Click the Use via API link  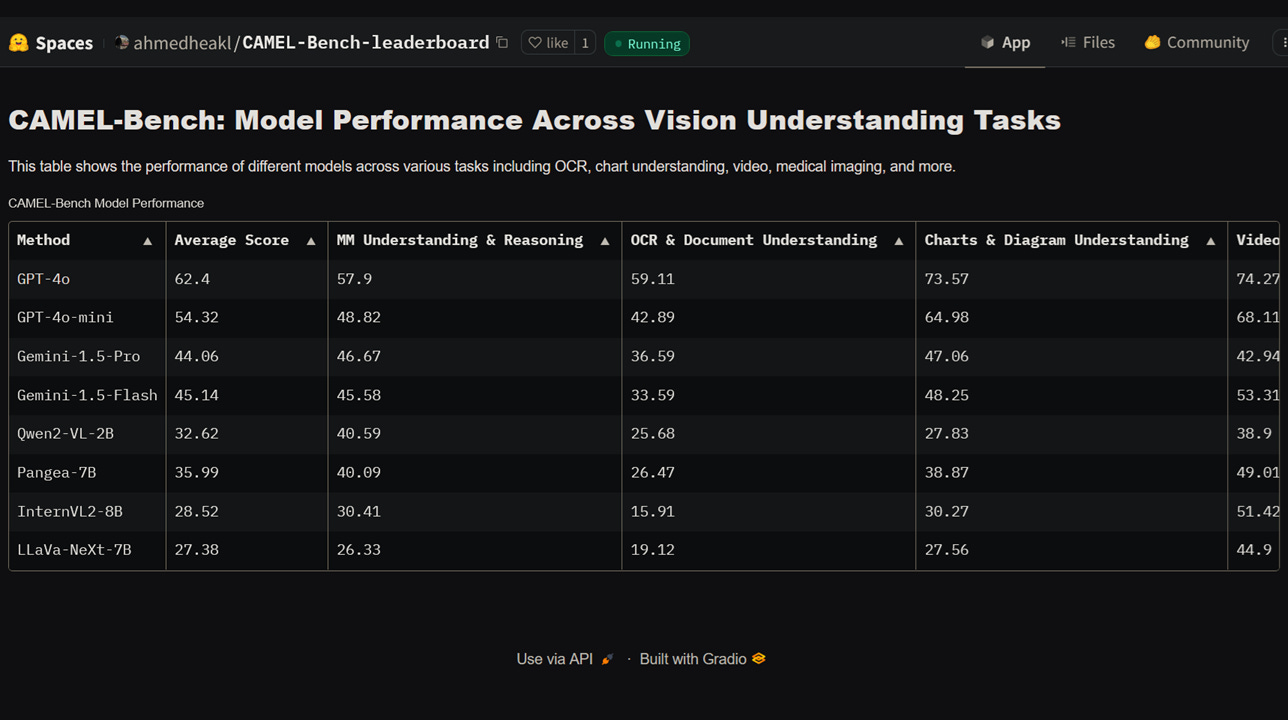565,659
